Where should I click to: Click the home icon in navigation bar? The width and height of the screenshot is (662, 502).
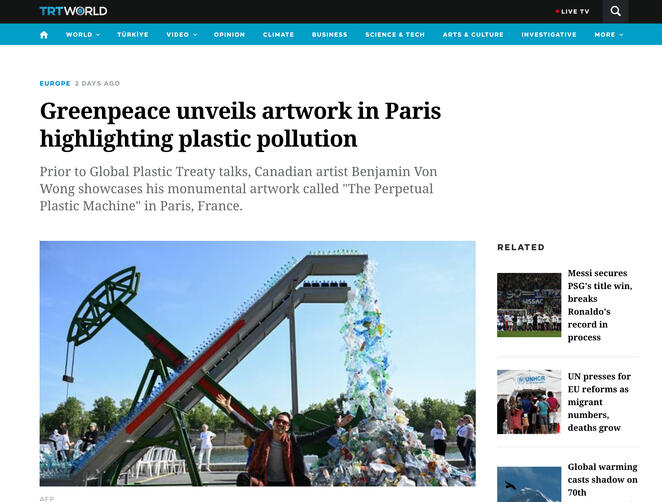point(44,35)
